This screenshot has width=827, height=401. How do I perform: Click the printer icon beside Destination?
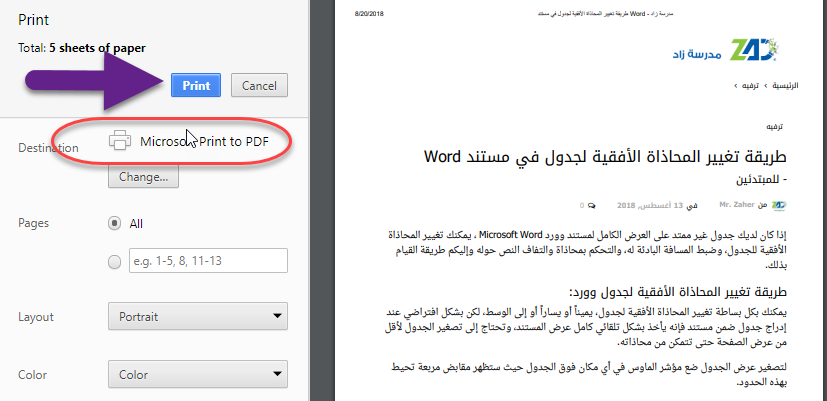coord(120,140)
